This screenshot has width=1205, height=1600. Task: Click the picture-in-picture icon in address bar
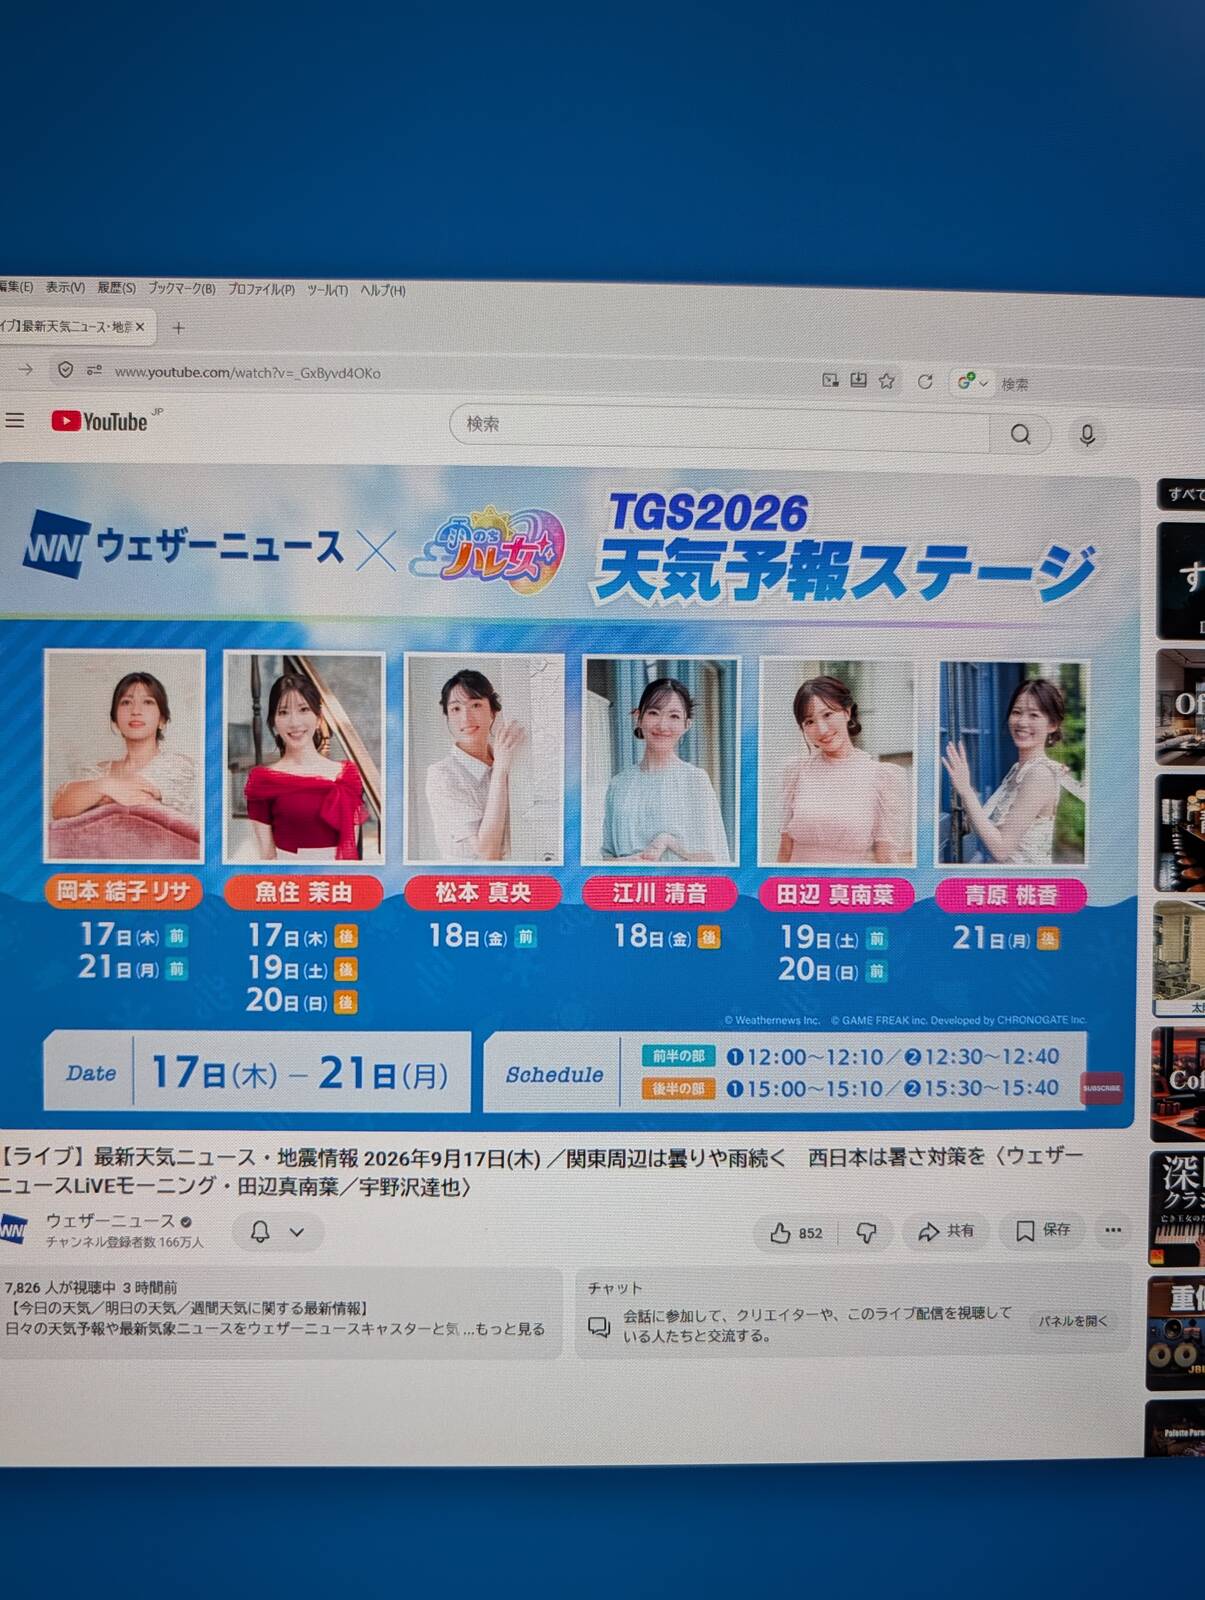coord(830,380)
